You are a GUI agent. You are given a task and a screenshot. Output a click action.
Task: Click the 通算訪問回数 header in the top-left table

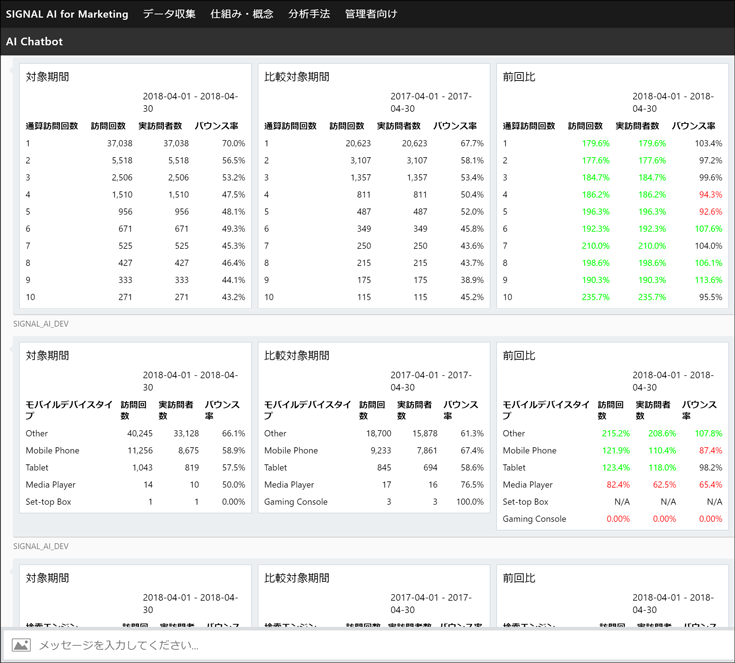pos(52,126)
